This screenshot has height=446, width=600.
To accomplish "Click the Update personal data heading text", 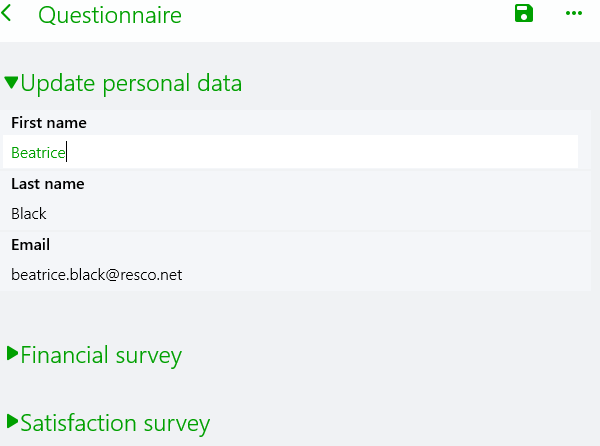I will click(x=131, y=83).
